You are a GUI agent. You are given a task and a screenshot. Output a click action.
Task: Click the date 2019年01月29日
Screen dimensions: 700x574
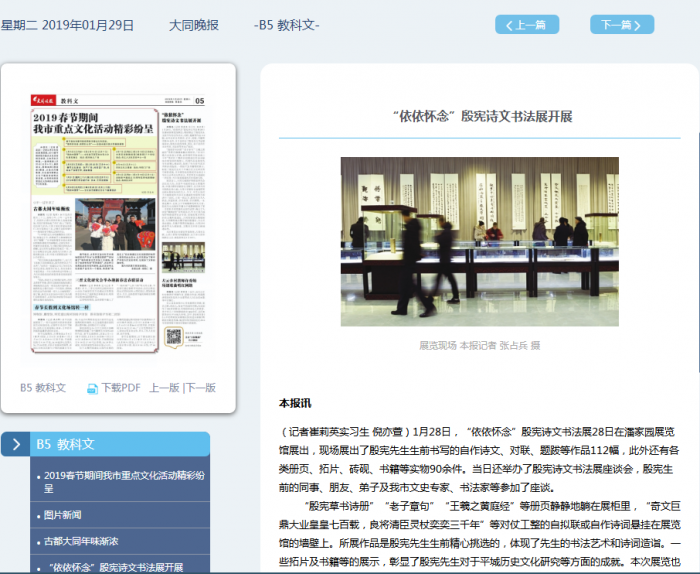(x=88, y=25)
